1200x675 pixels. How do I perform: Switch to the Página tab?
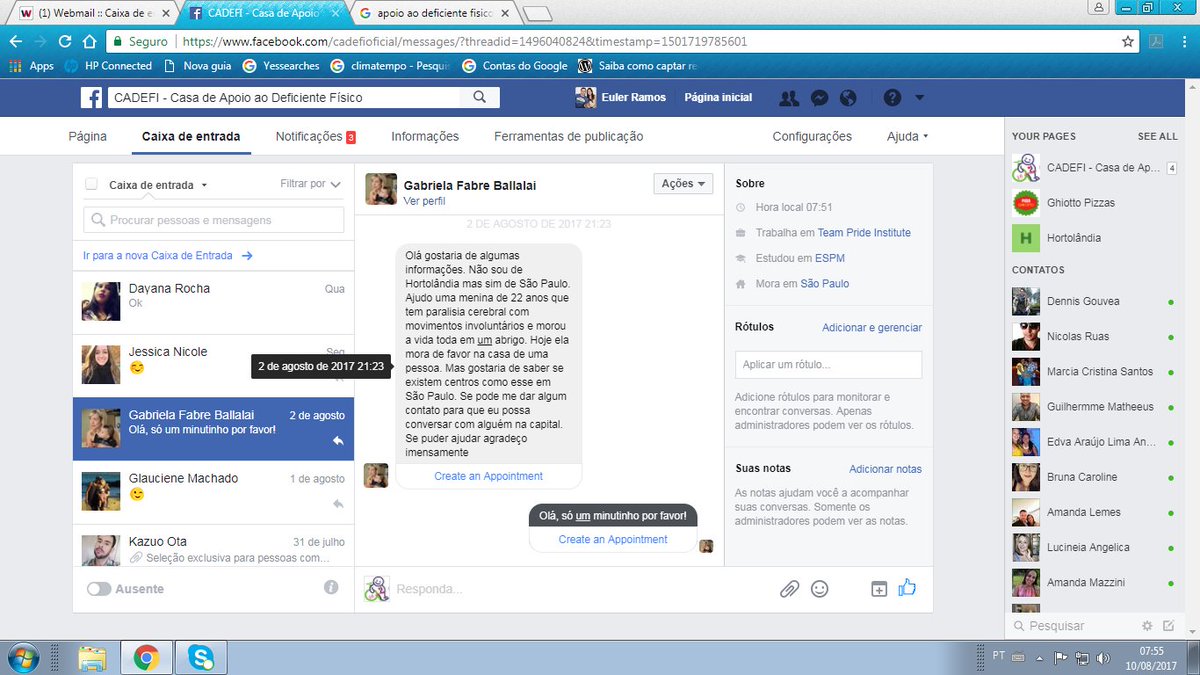click(x=87, y=136)
